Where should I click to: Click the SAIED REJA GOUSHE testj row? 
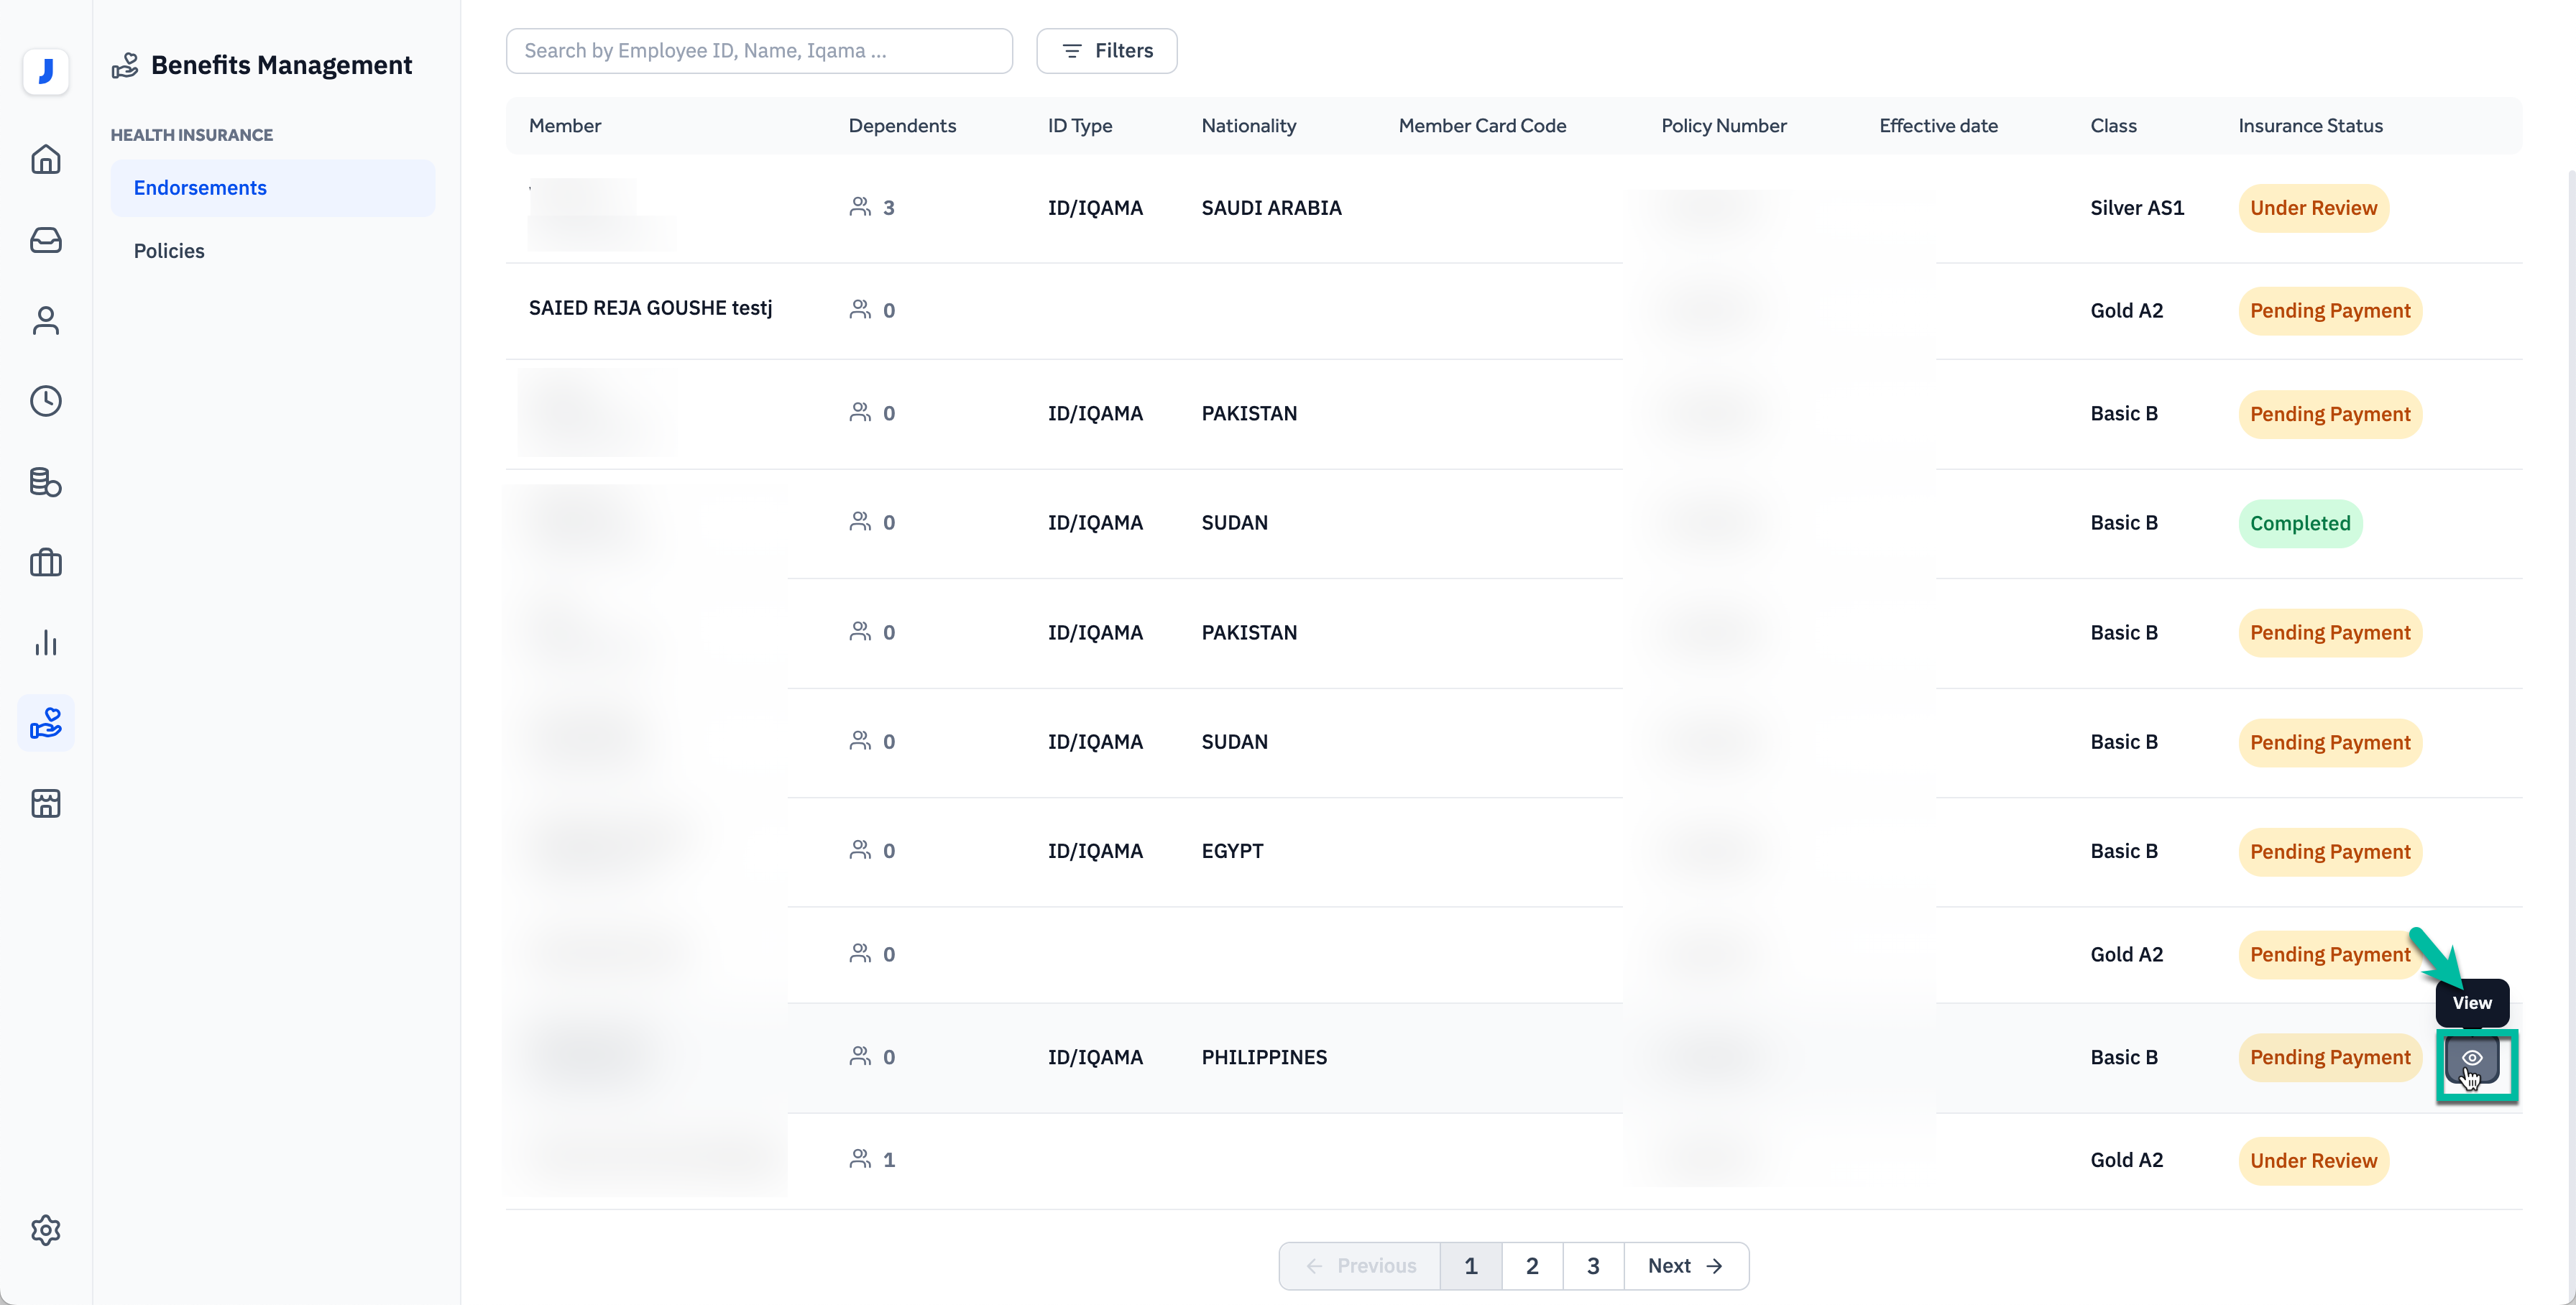point(650,308)
